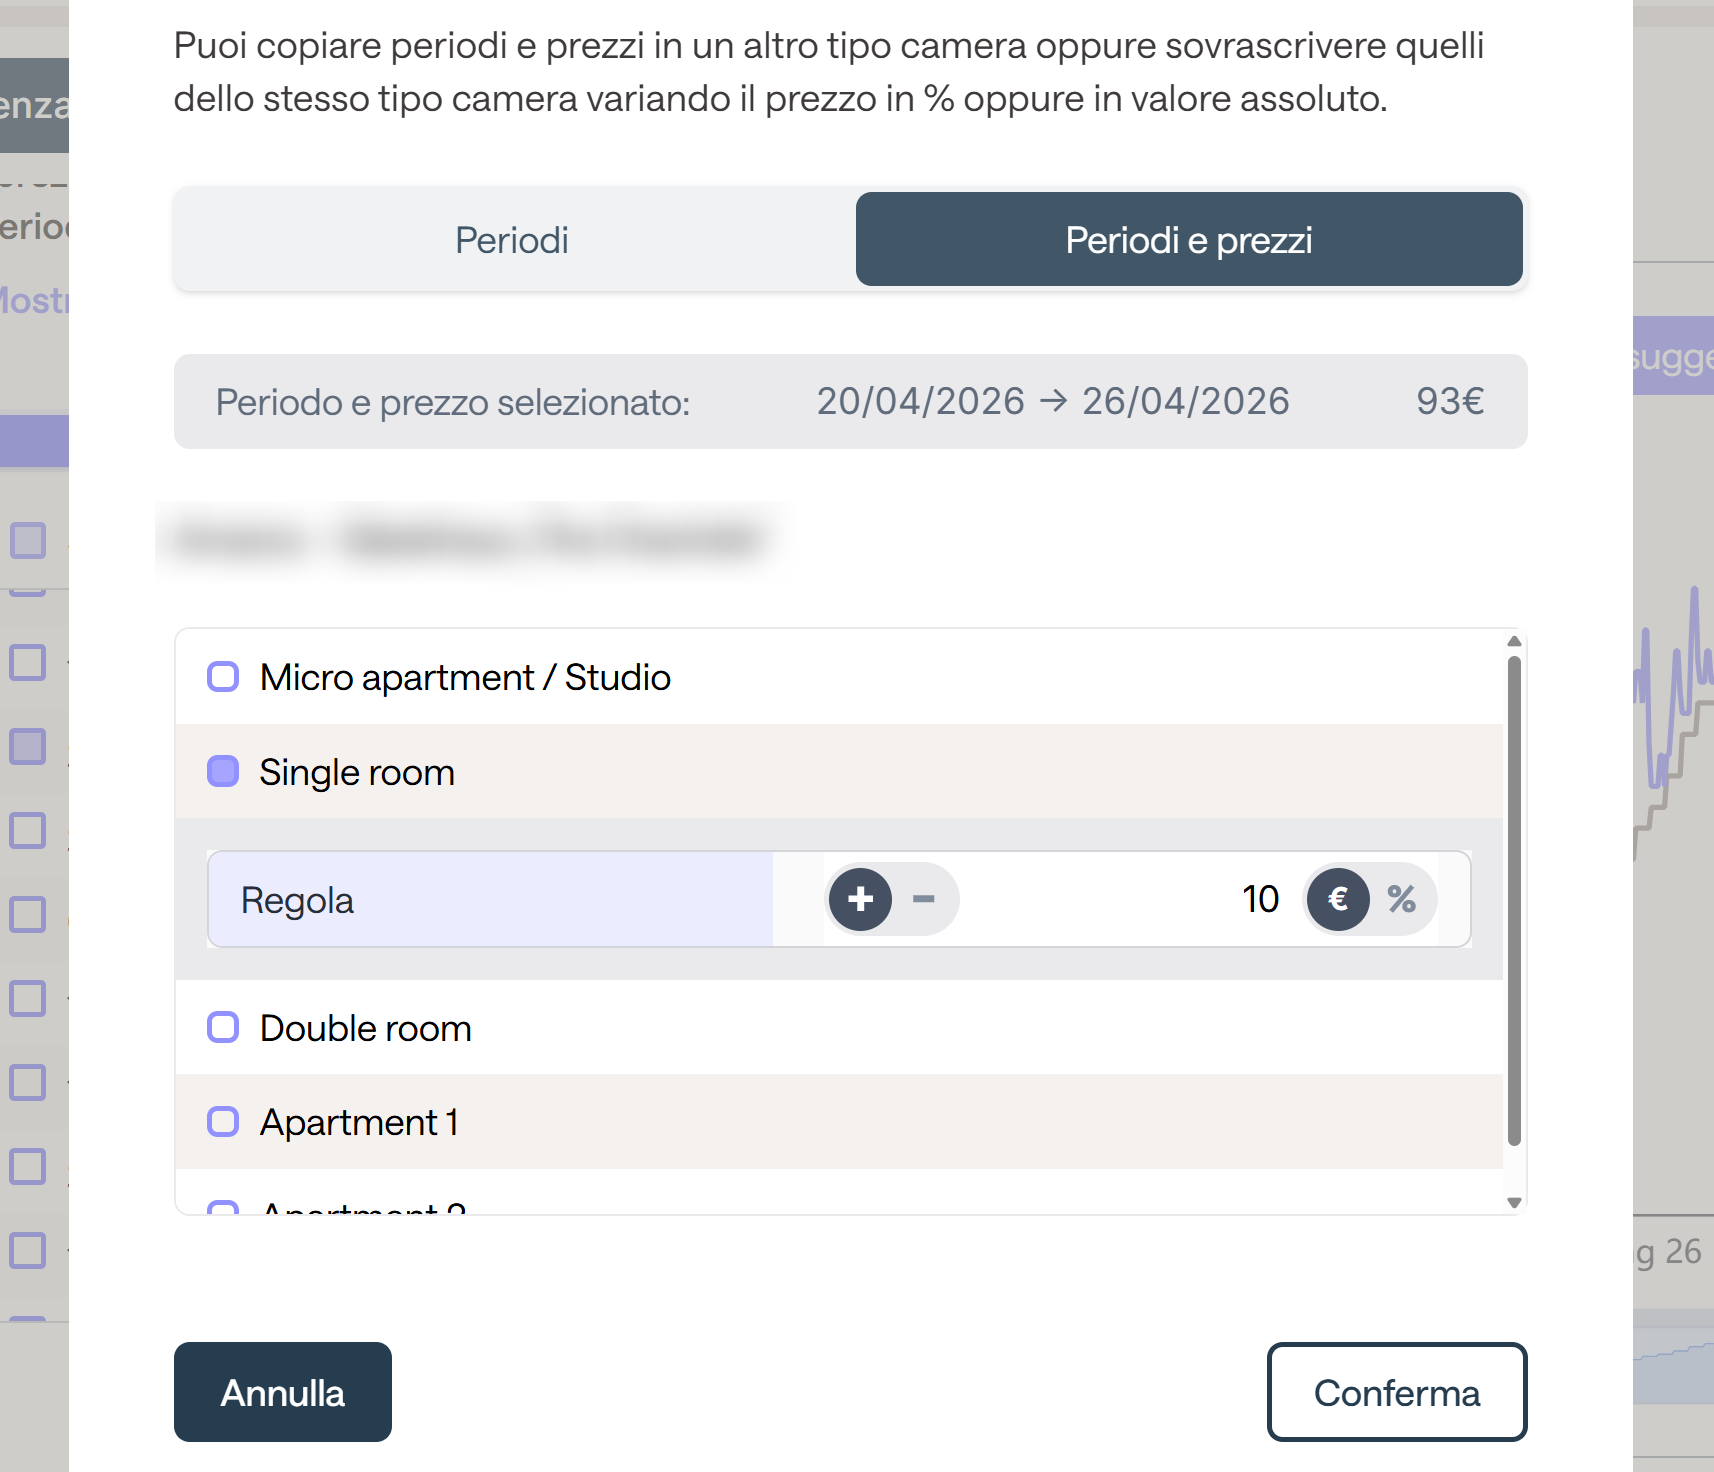
Task: Click the Double room row label
Action: point(366,1028)
